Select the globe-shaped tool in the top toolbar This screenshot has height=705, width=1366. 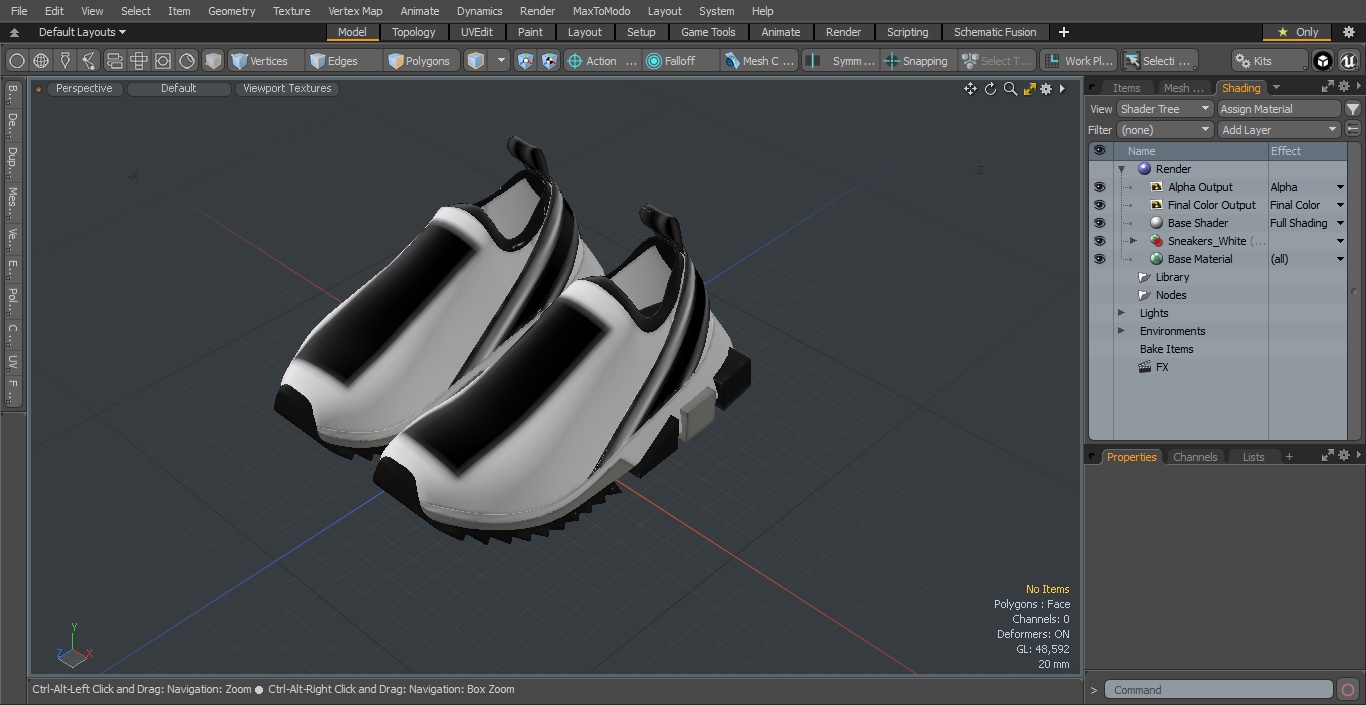(41, 61)
